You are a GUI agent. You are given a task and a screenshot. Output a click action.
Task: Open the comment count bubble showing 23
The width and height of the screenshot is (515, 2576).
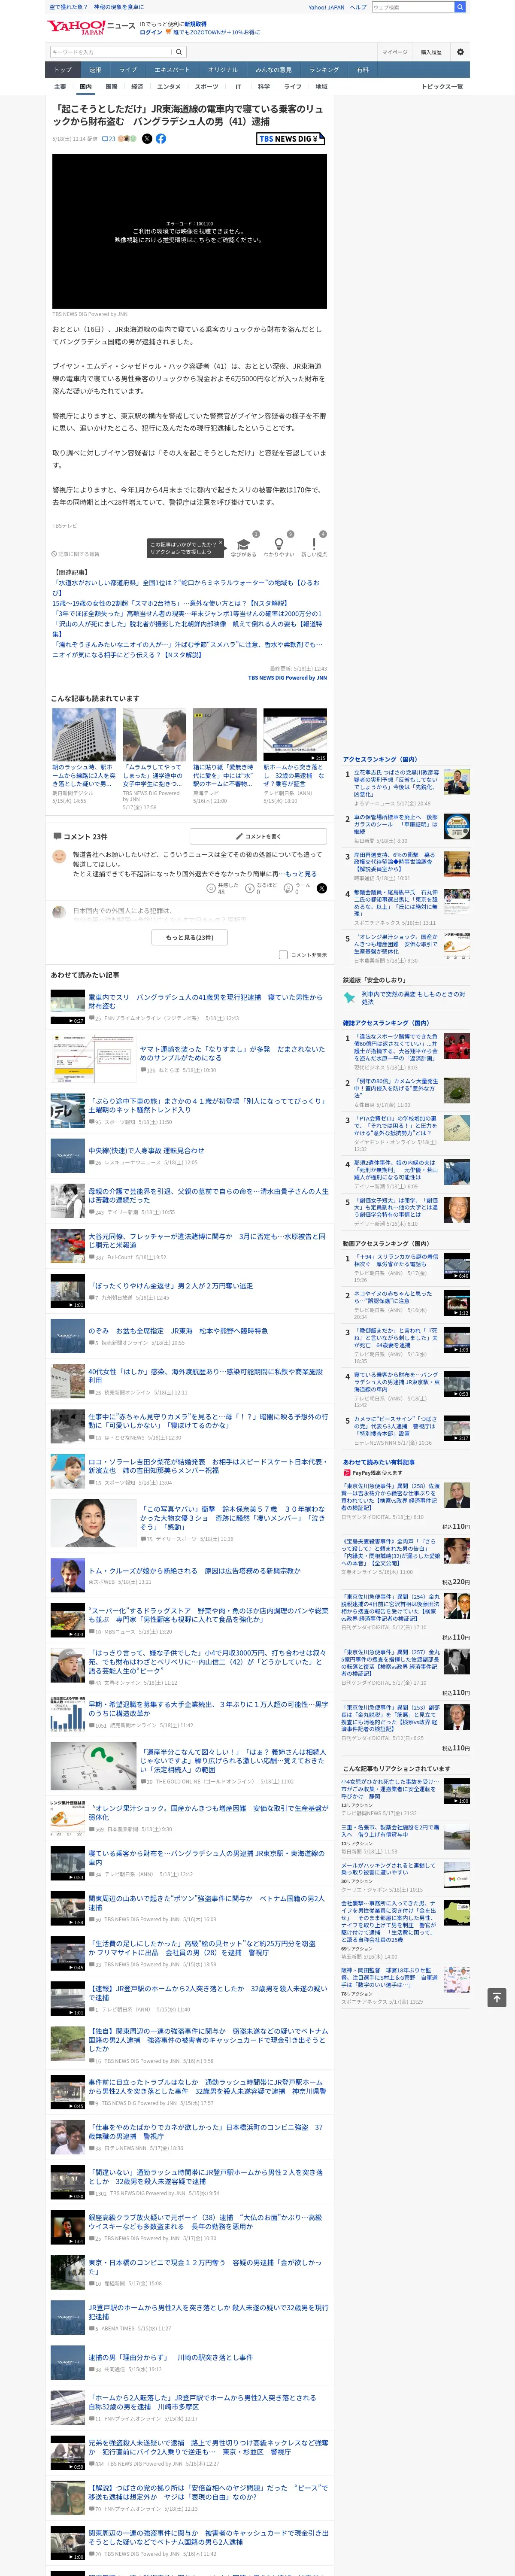109,139
